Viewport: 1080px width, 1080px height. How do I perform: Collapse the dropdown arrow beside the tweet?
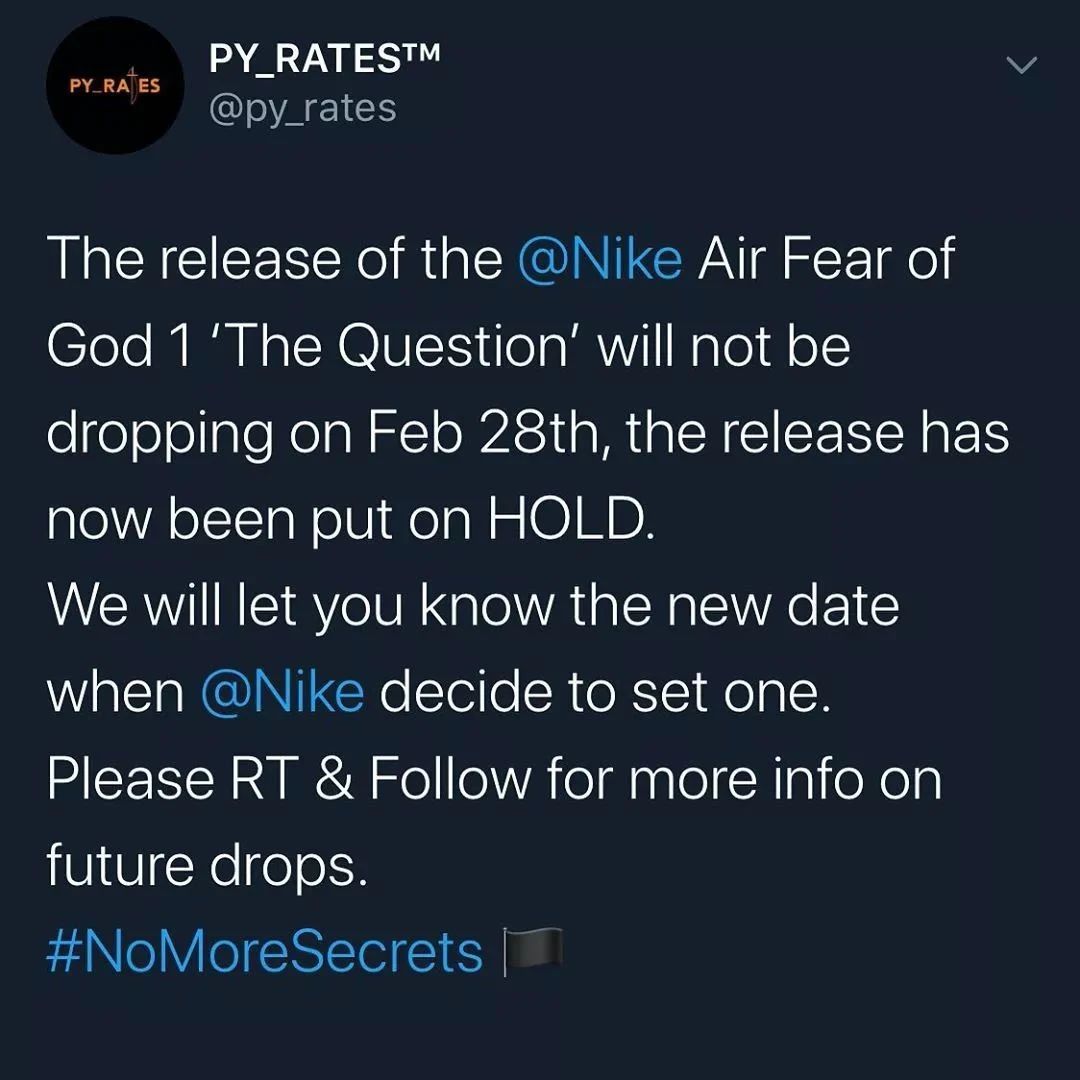[x=1021, y=65]
